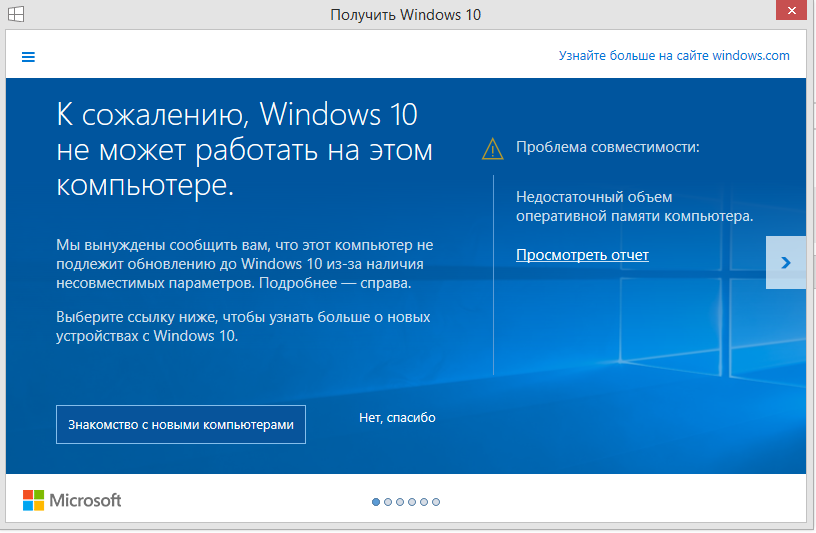
Task: Click the Microsoft logo in footer
Action: point(72,500)
